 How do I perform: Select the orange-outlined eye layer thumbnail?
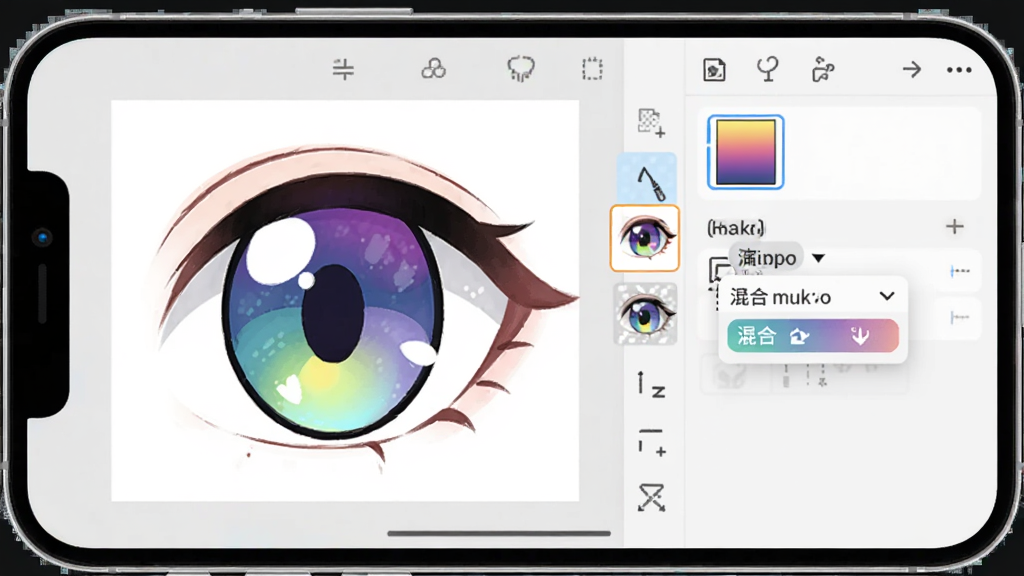645,238
